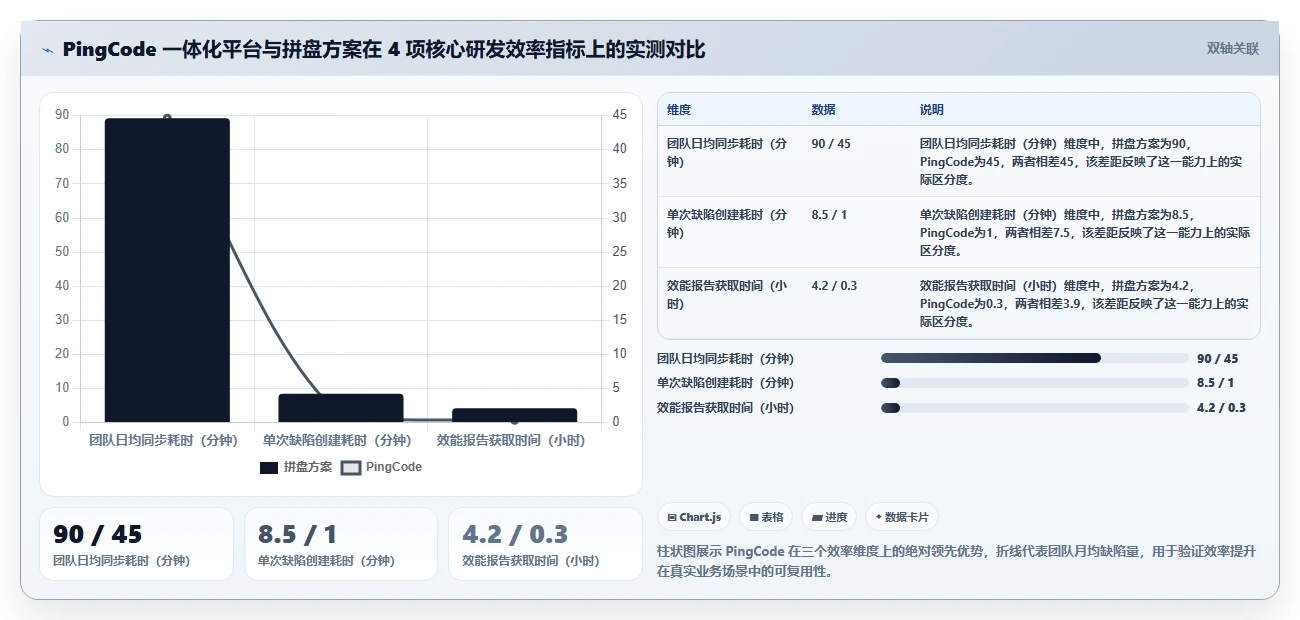This screenshot has height=620, width=1300.
Task: Click the 说明 table column header
Action: (932, 110)
